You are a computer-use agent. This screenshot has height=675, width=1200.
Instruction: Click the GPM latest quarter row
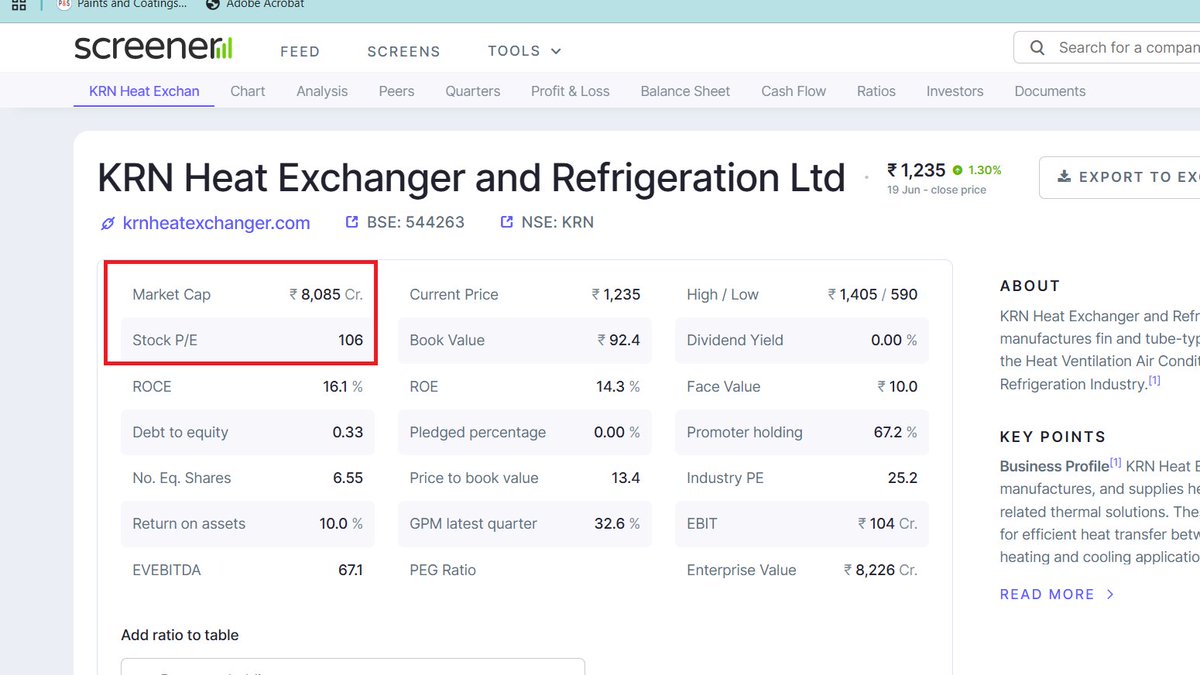coord(525,524)
